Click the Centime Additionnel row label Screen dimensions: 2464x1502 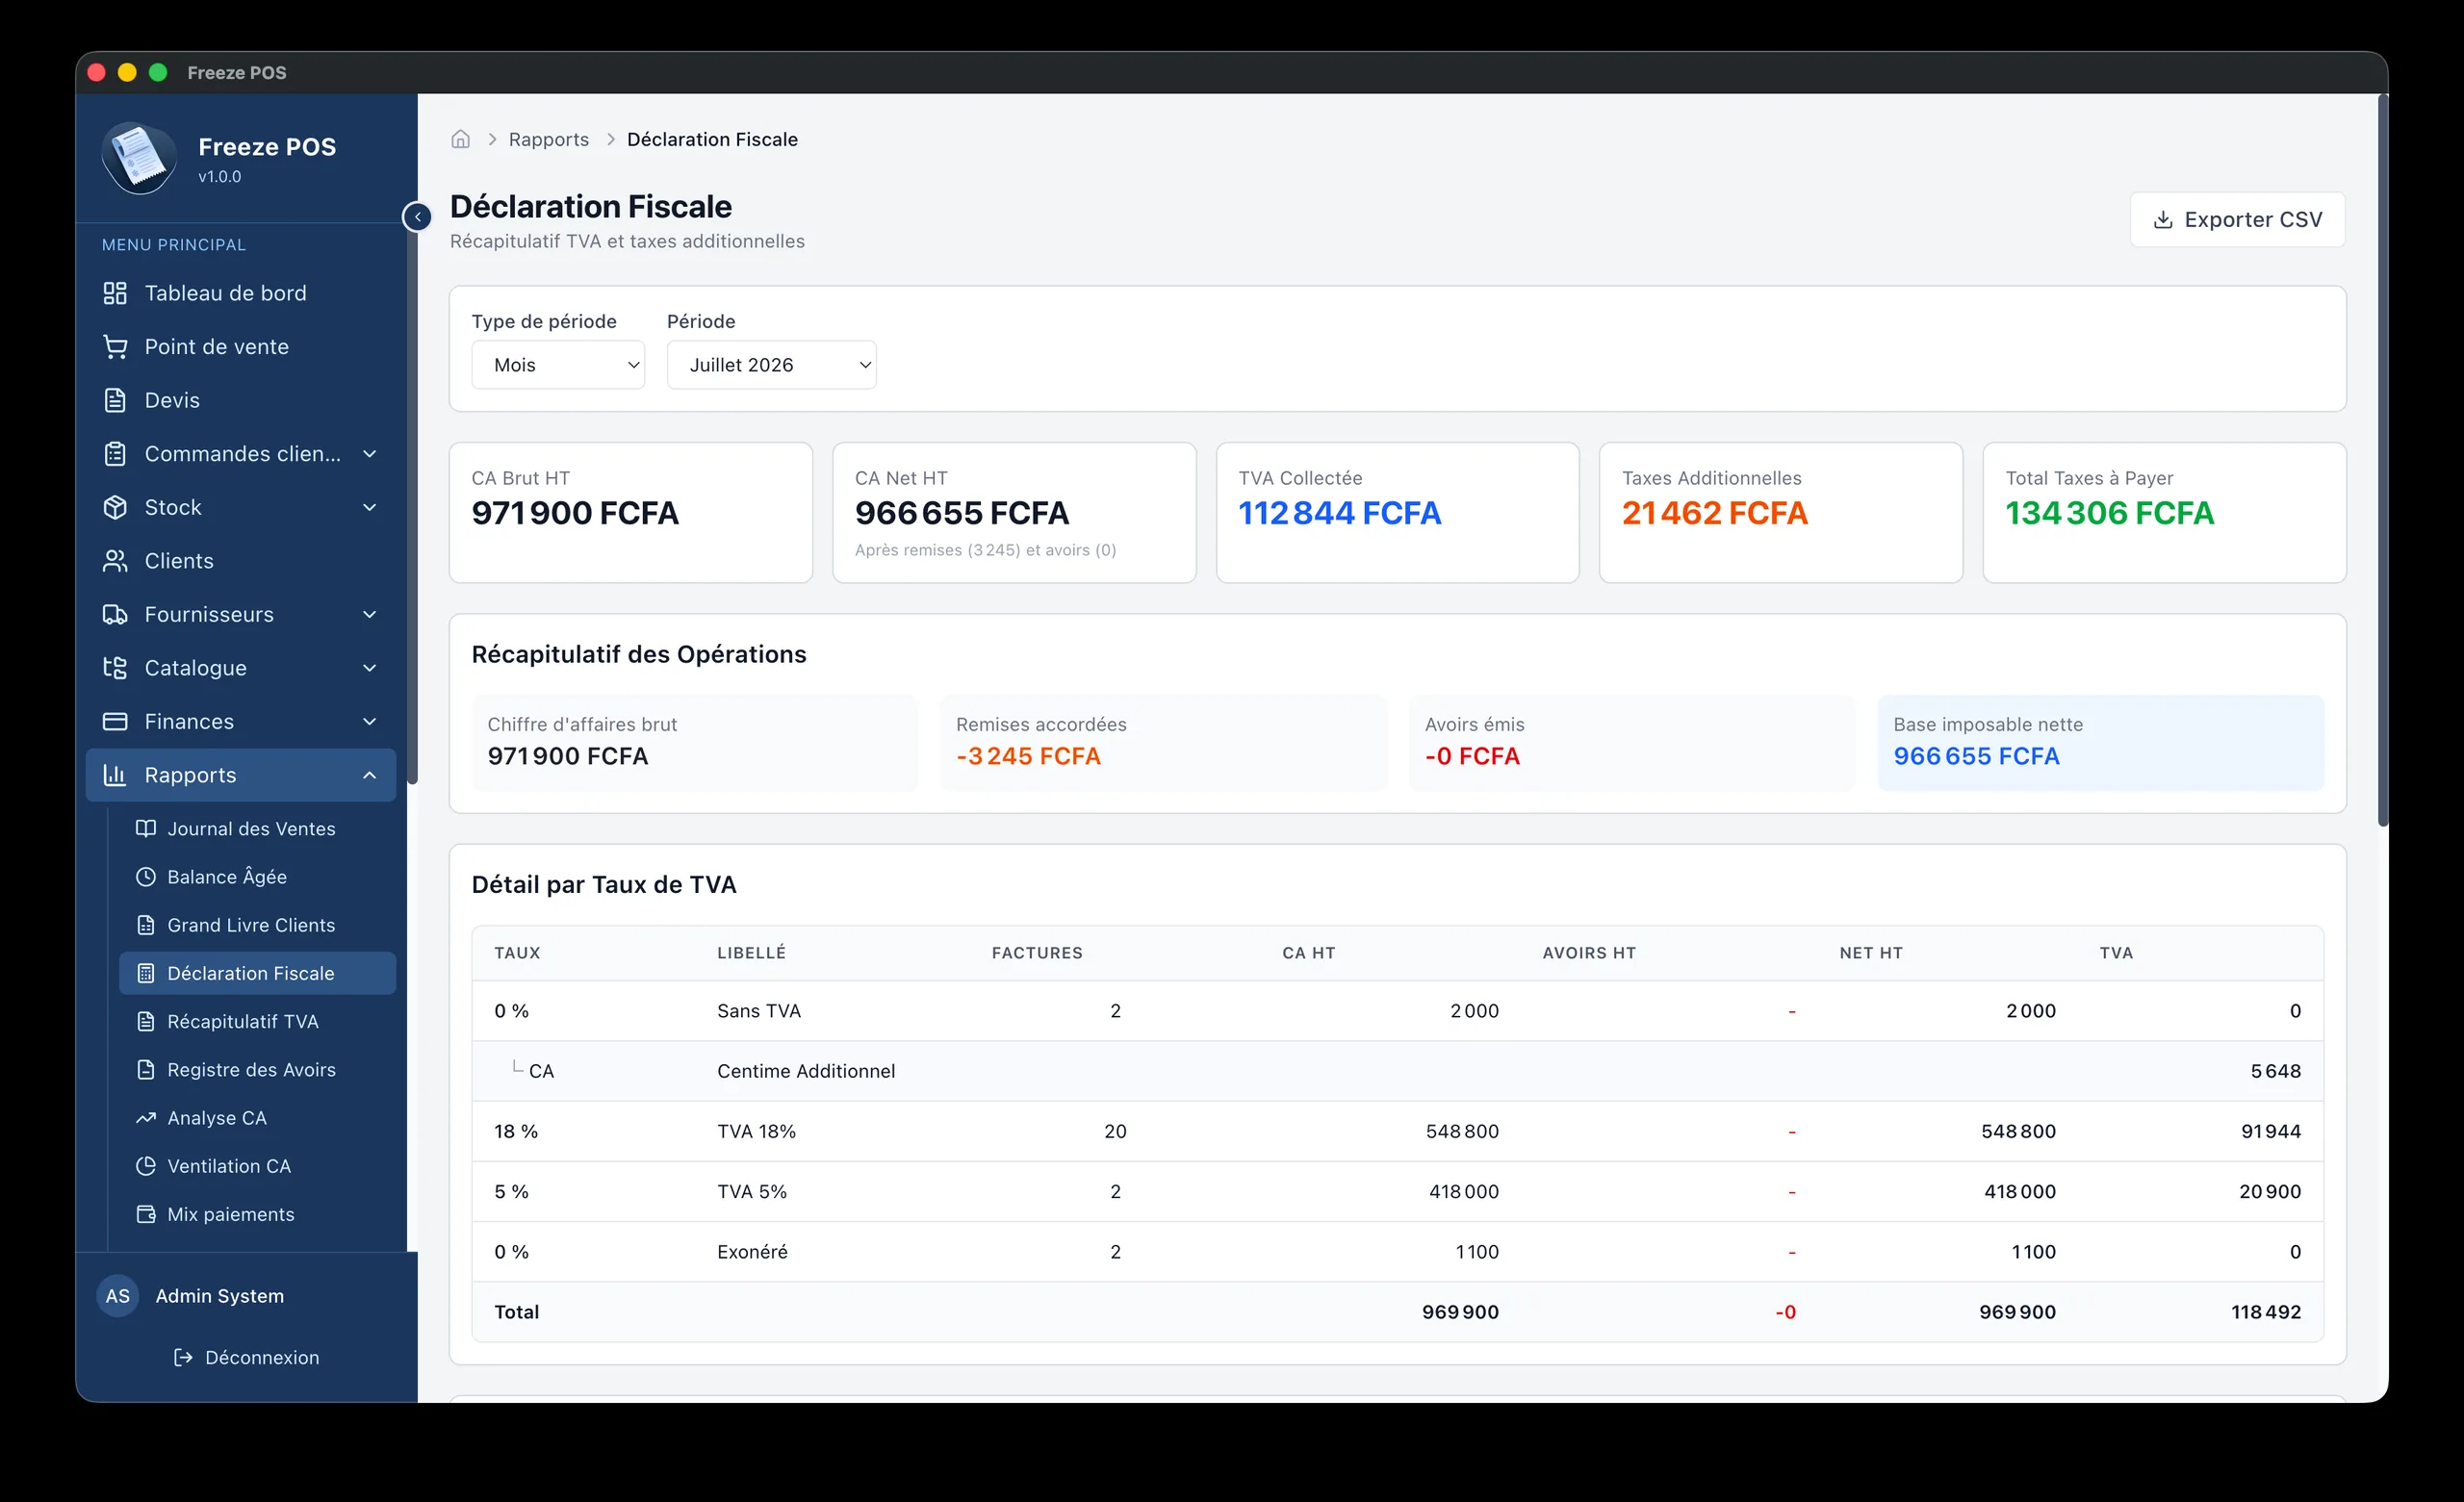[806, 1071]
